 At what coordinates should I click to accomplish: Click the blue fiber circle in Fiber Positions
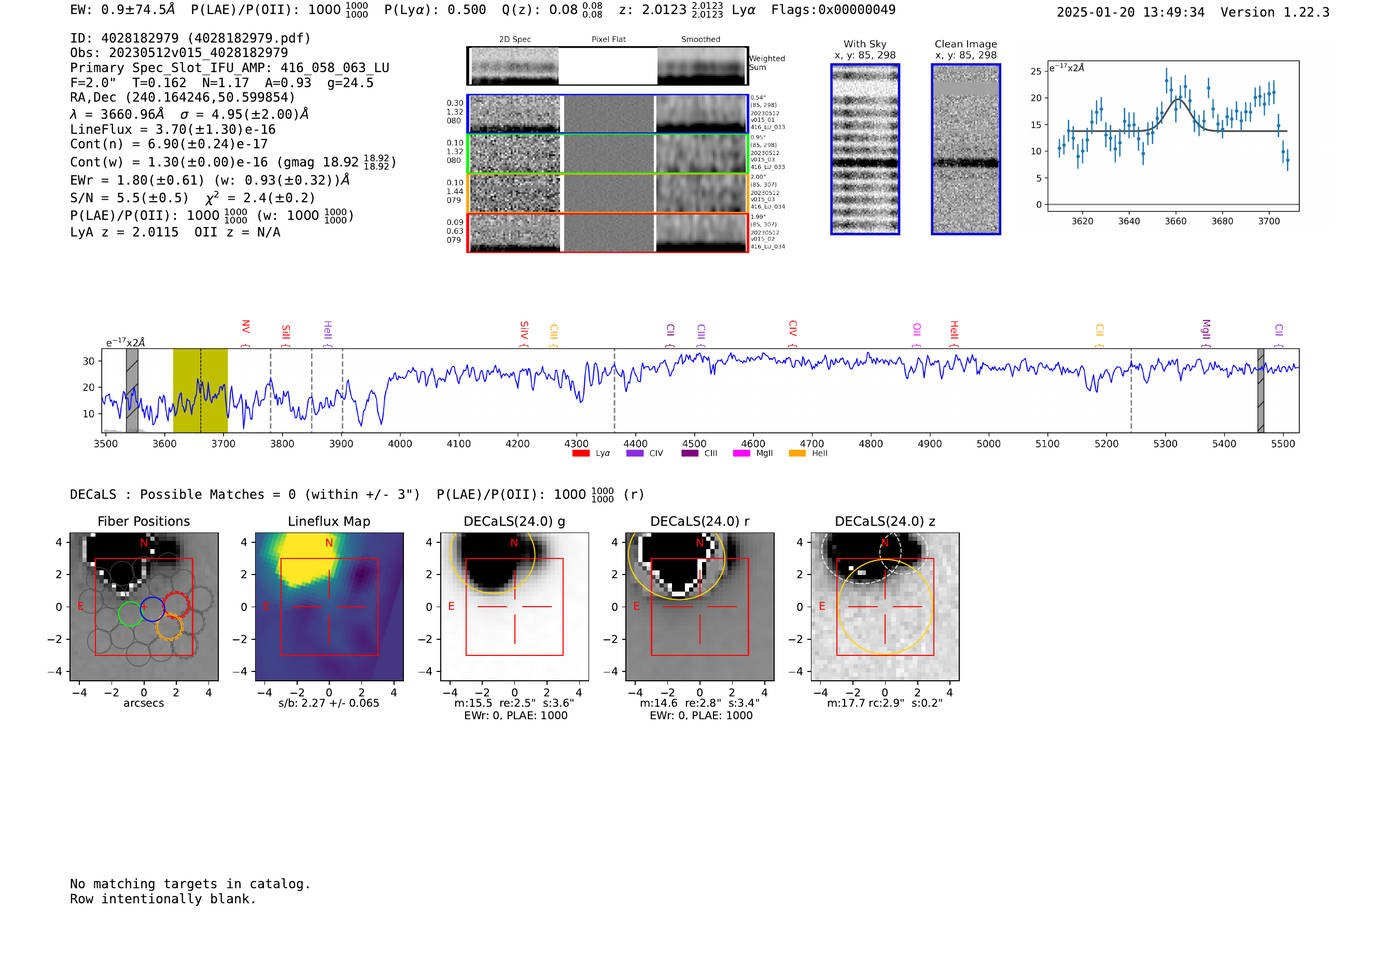tap(152, 608)
